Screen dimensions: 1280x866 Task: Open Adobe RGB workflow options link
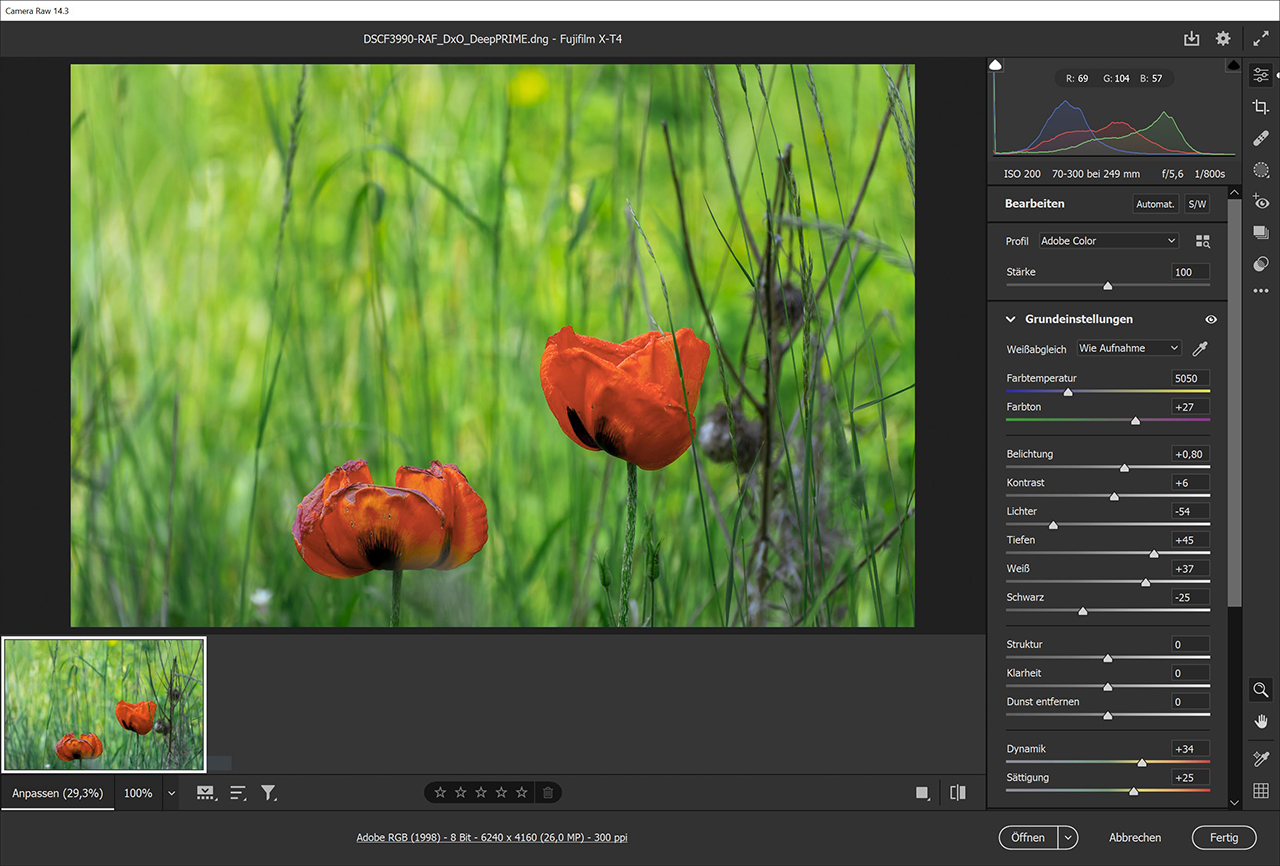(492, 838)
